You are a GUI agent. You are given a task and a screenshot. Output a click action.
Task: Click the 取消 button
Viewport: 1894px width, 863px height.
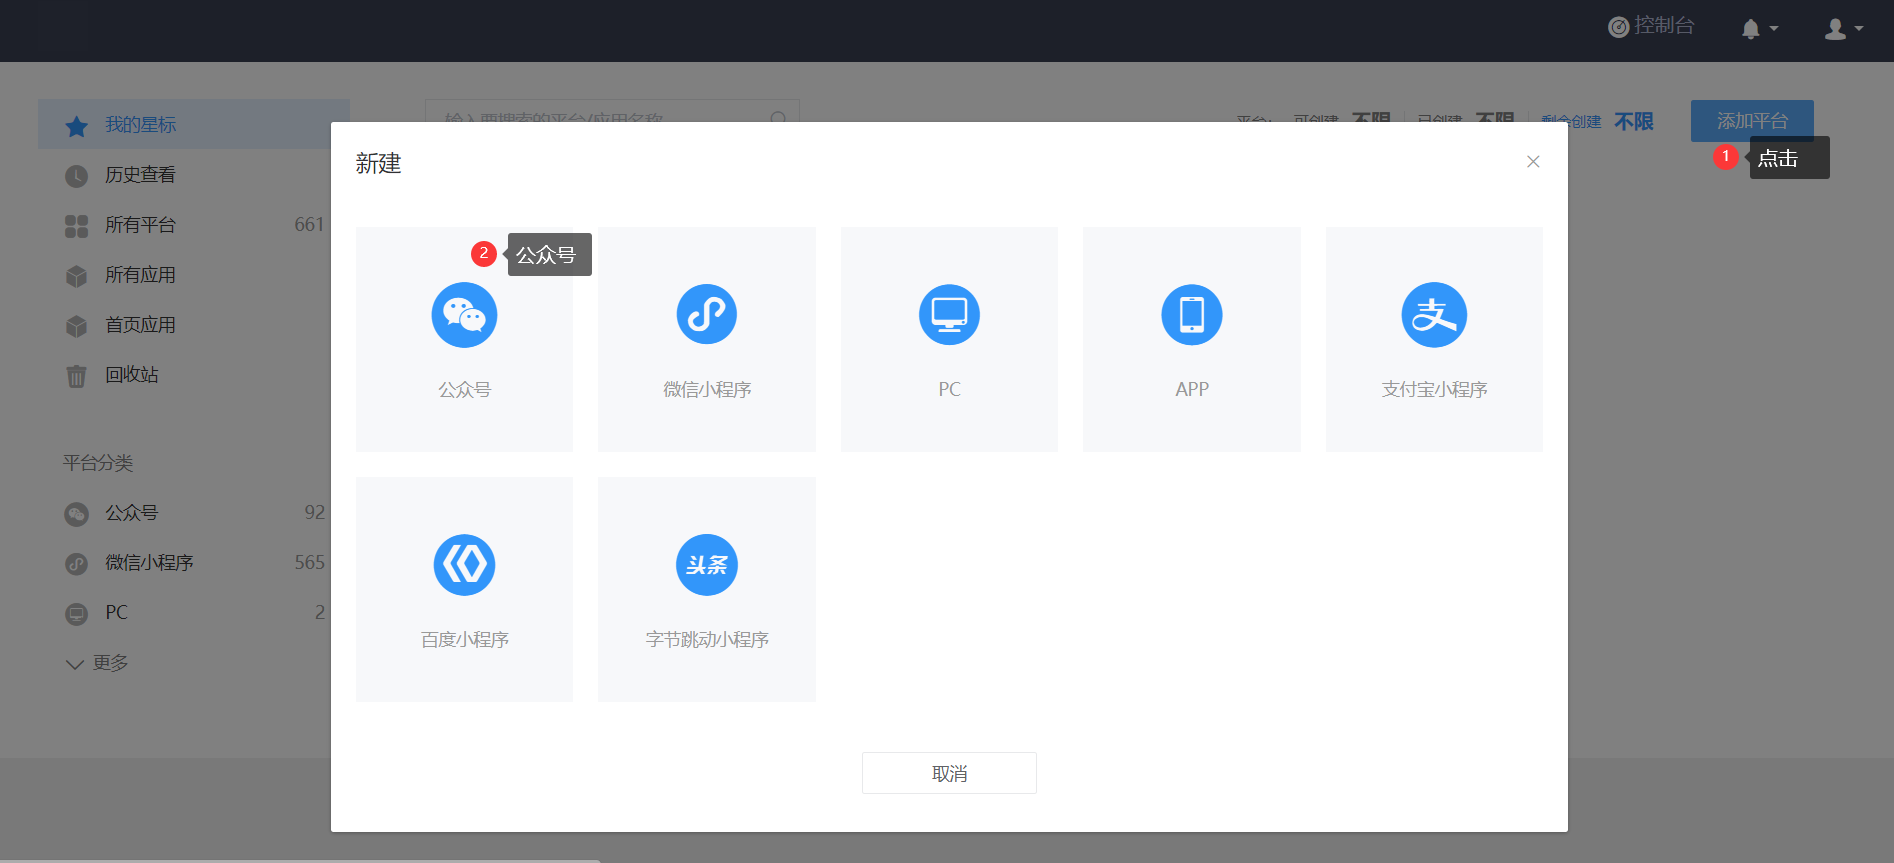click(x=949, y=773)
